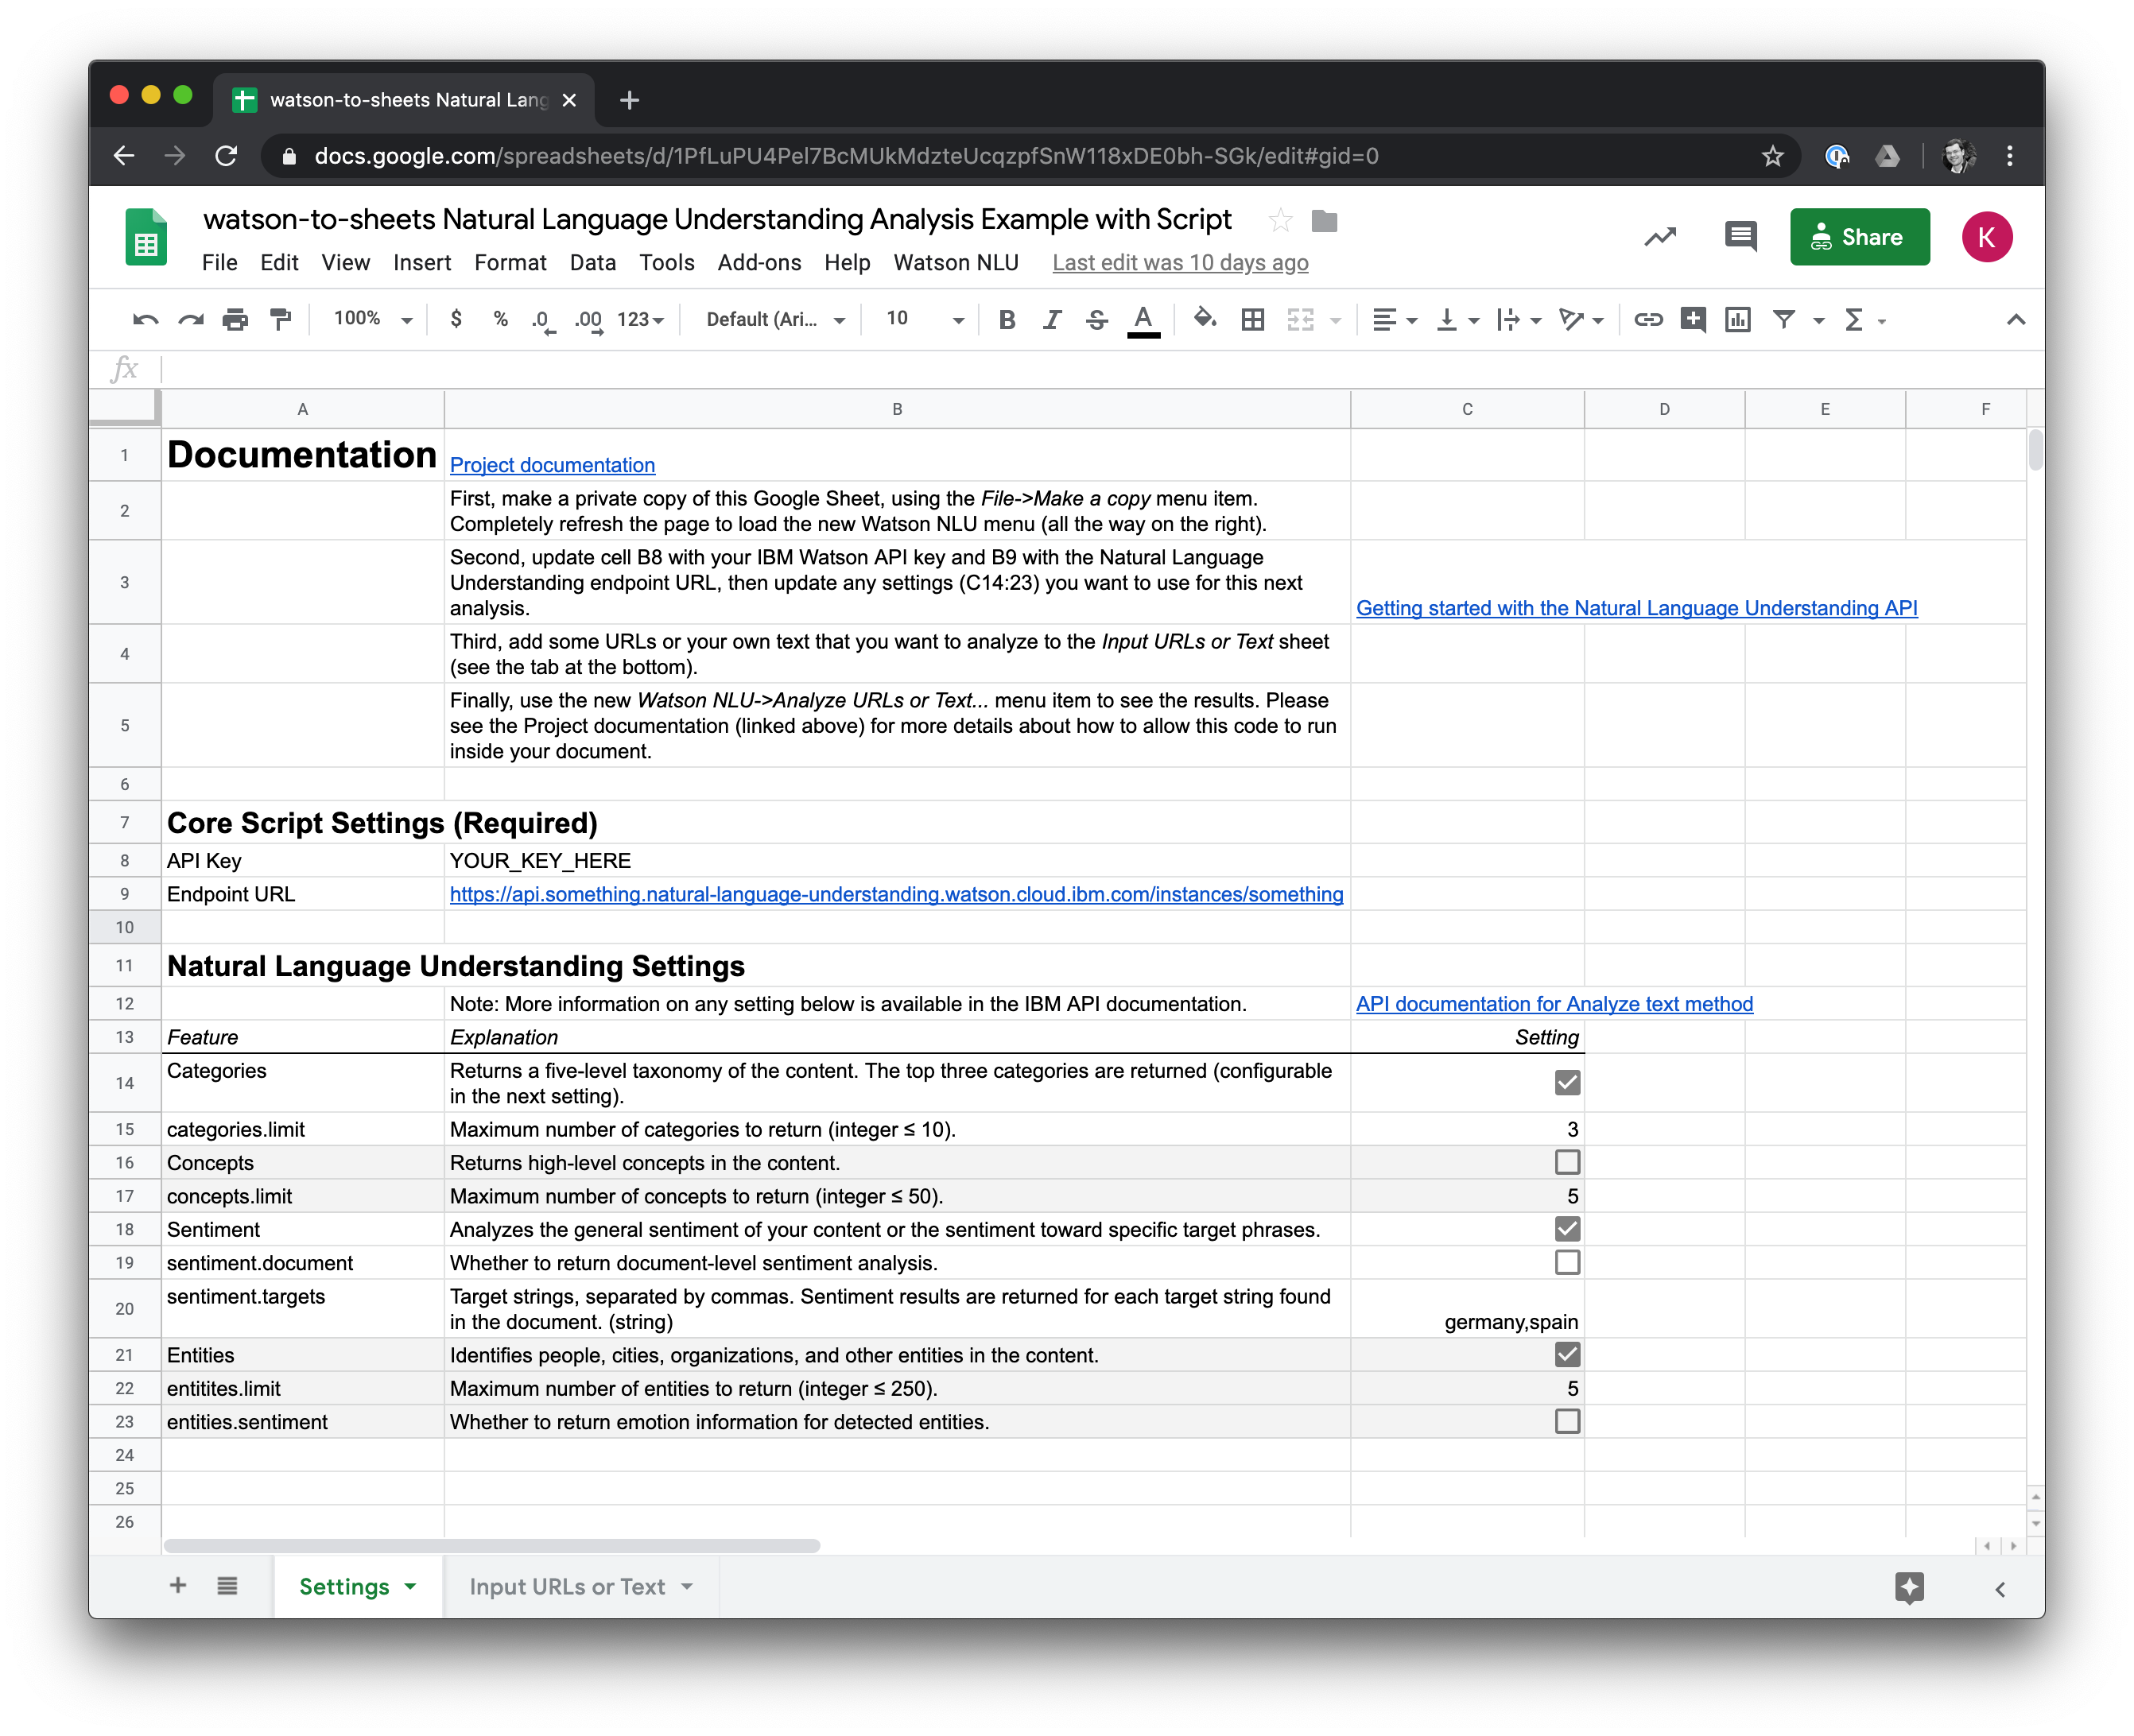This screenshot has width=2134, height=1736.
Task: Format selection as percent
Action: (500, 319)
